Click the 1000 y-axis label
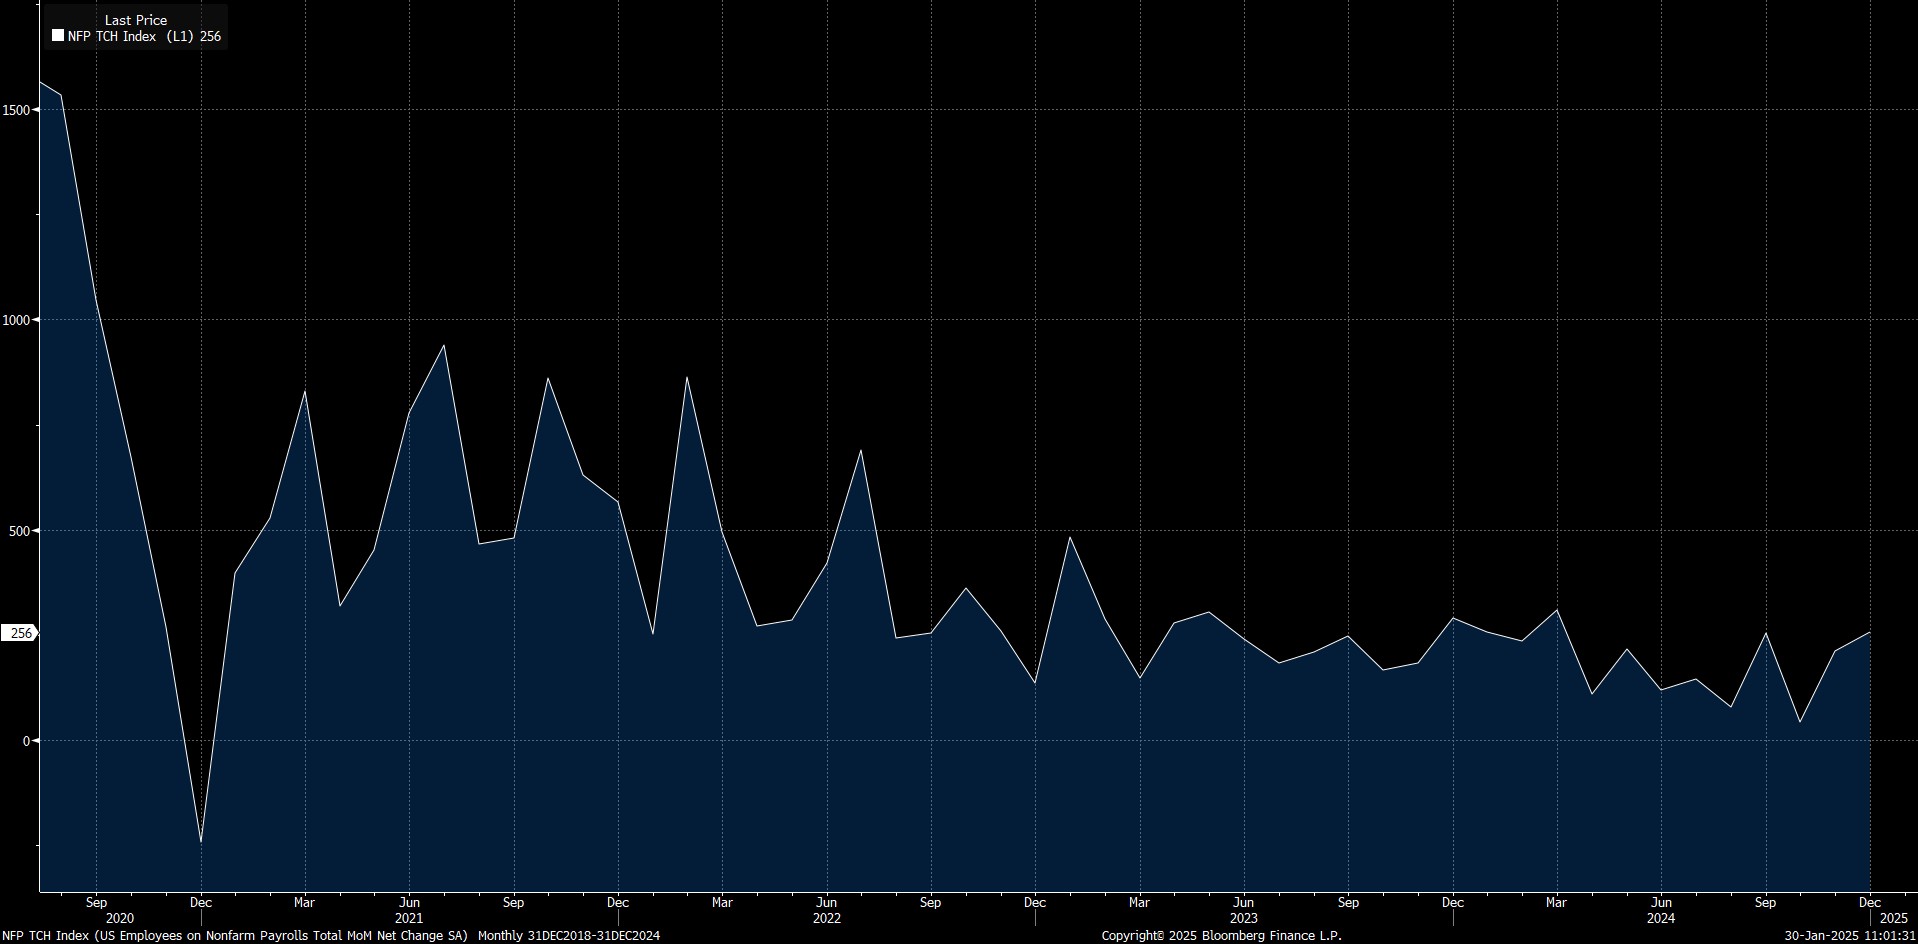 16,320
